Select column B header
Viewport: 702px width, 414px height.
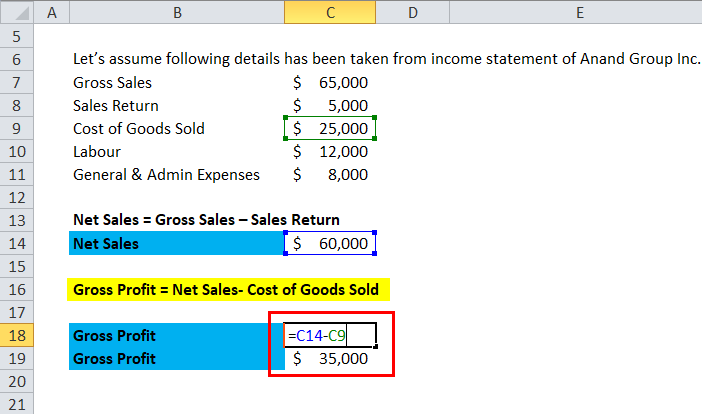click(x=177, y=12)
